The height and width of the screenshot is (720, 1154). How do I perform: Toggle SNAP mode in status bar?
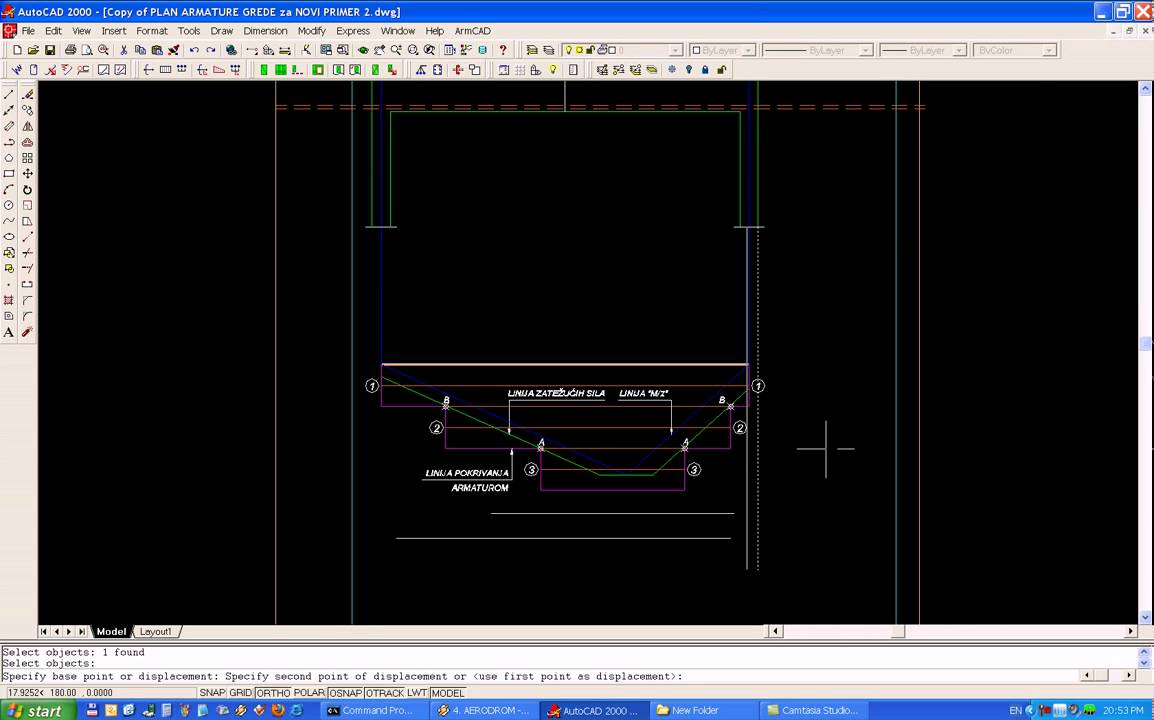coord(212,693)
